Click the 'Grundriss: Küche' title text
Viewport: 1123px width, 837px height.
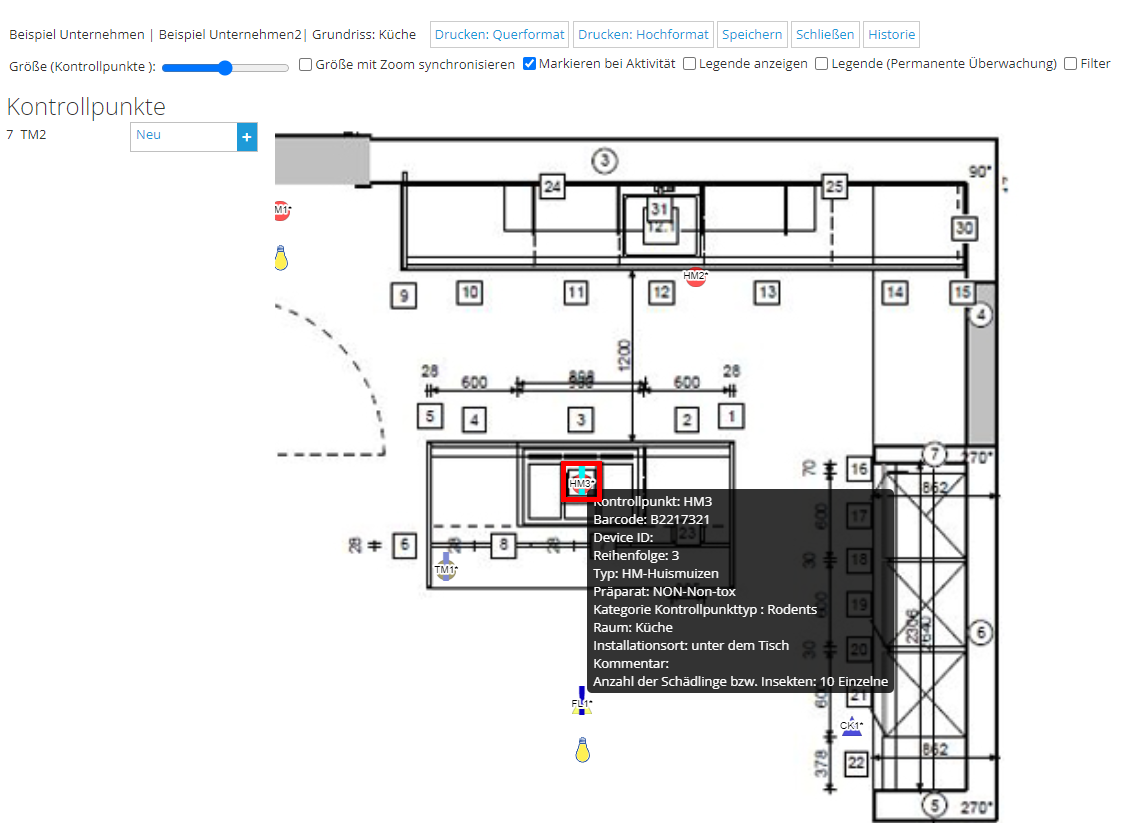[364, 34]
